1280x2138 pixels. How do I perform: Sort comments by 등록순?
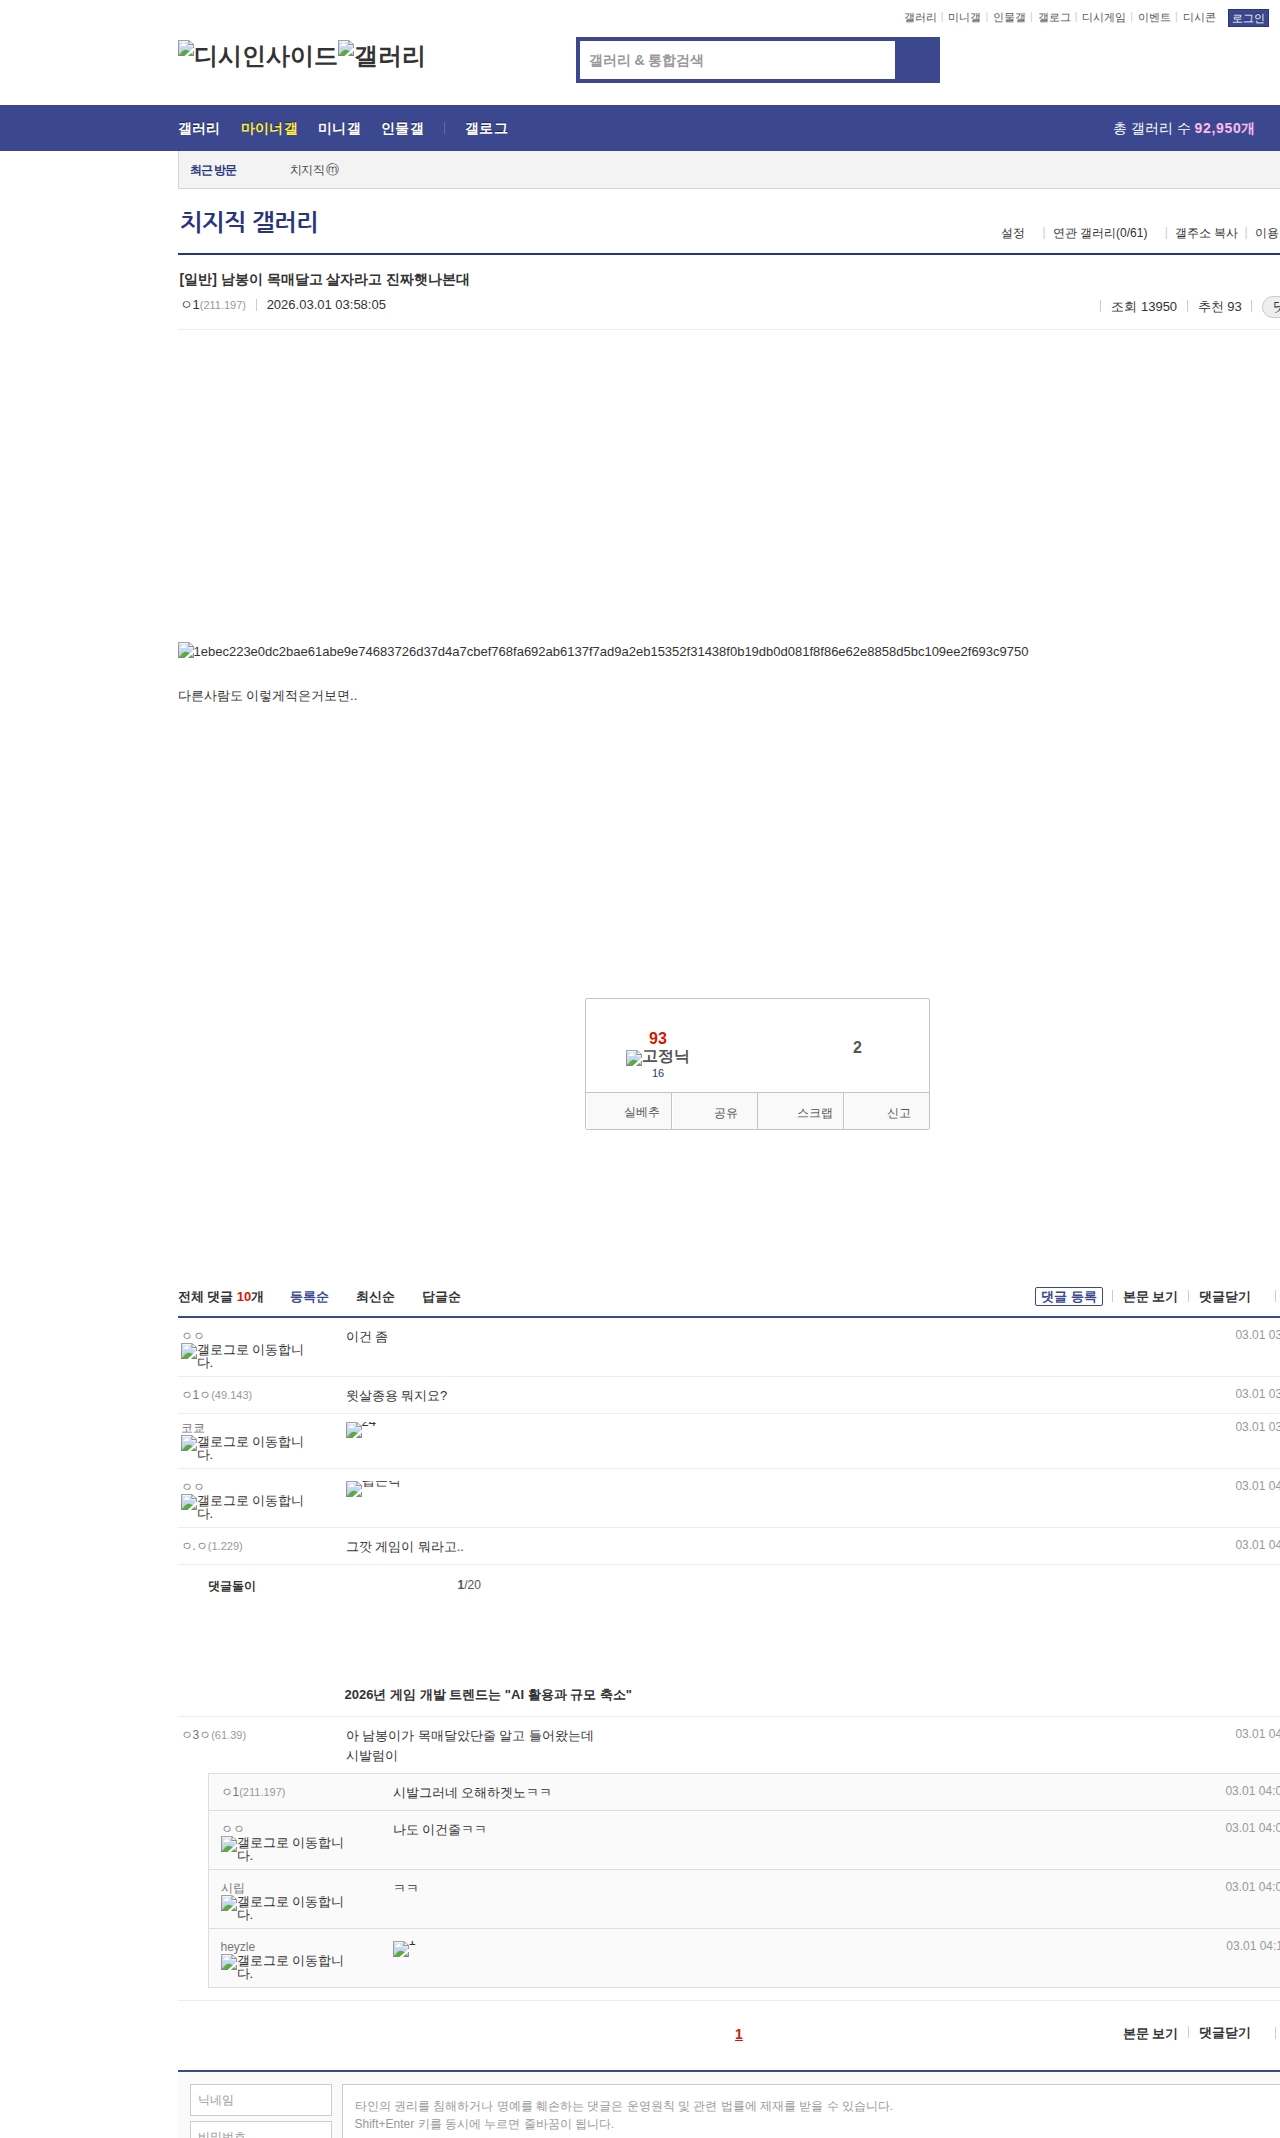[309, 1297]
